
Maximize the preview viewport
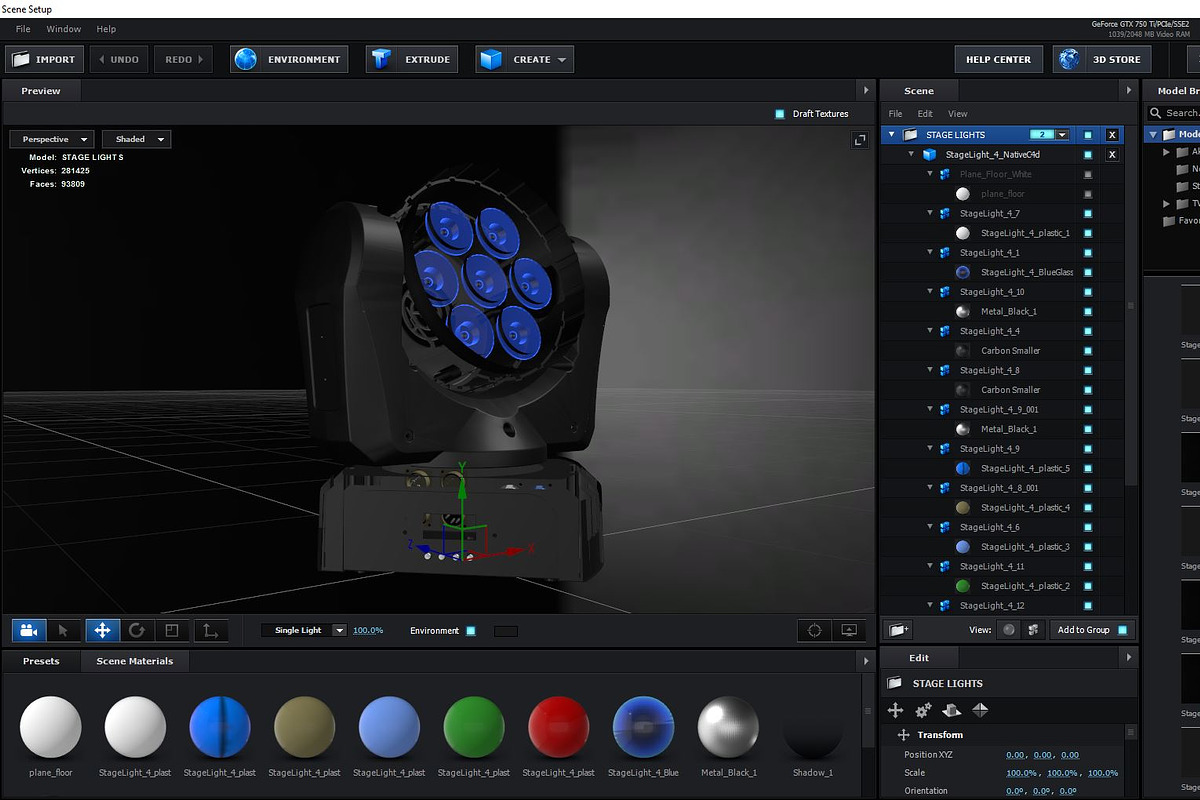click(x=859, y=141)
